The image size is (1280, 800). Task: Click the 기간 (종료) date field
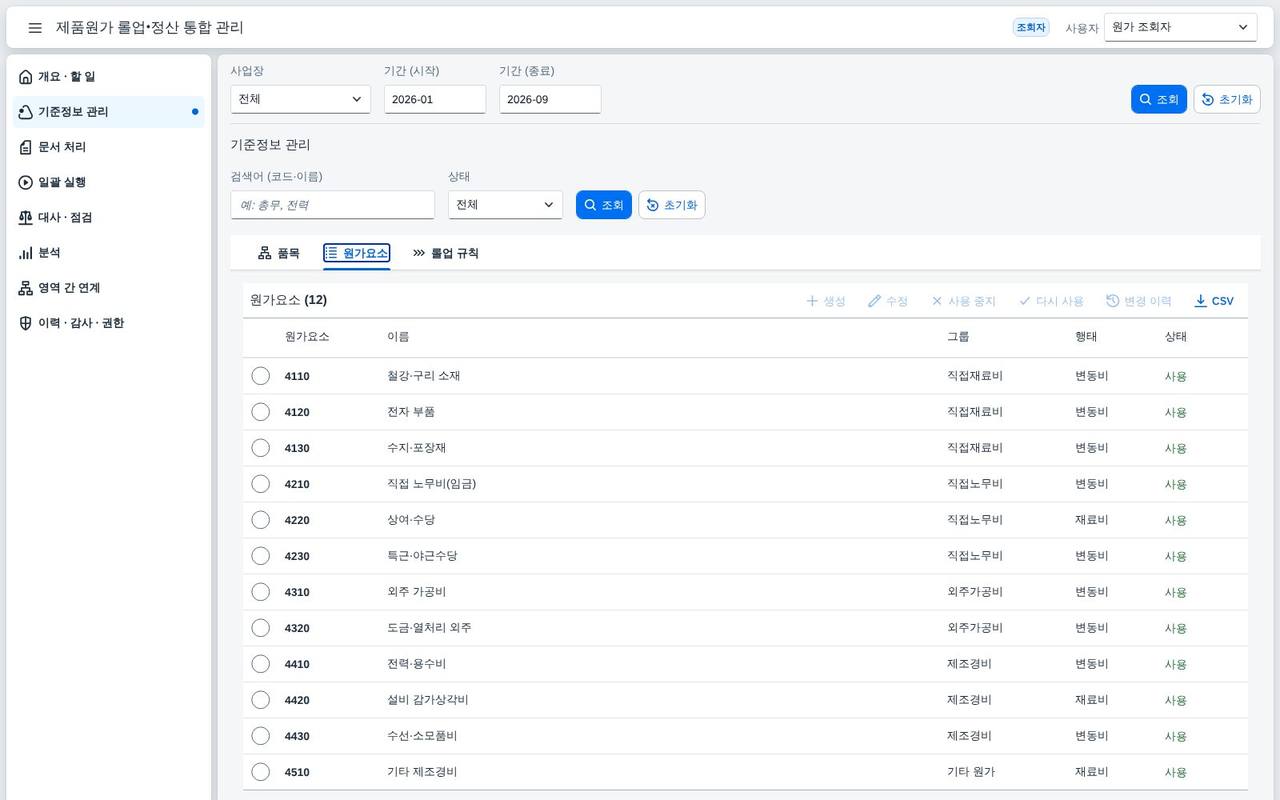point(550,99)
